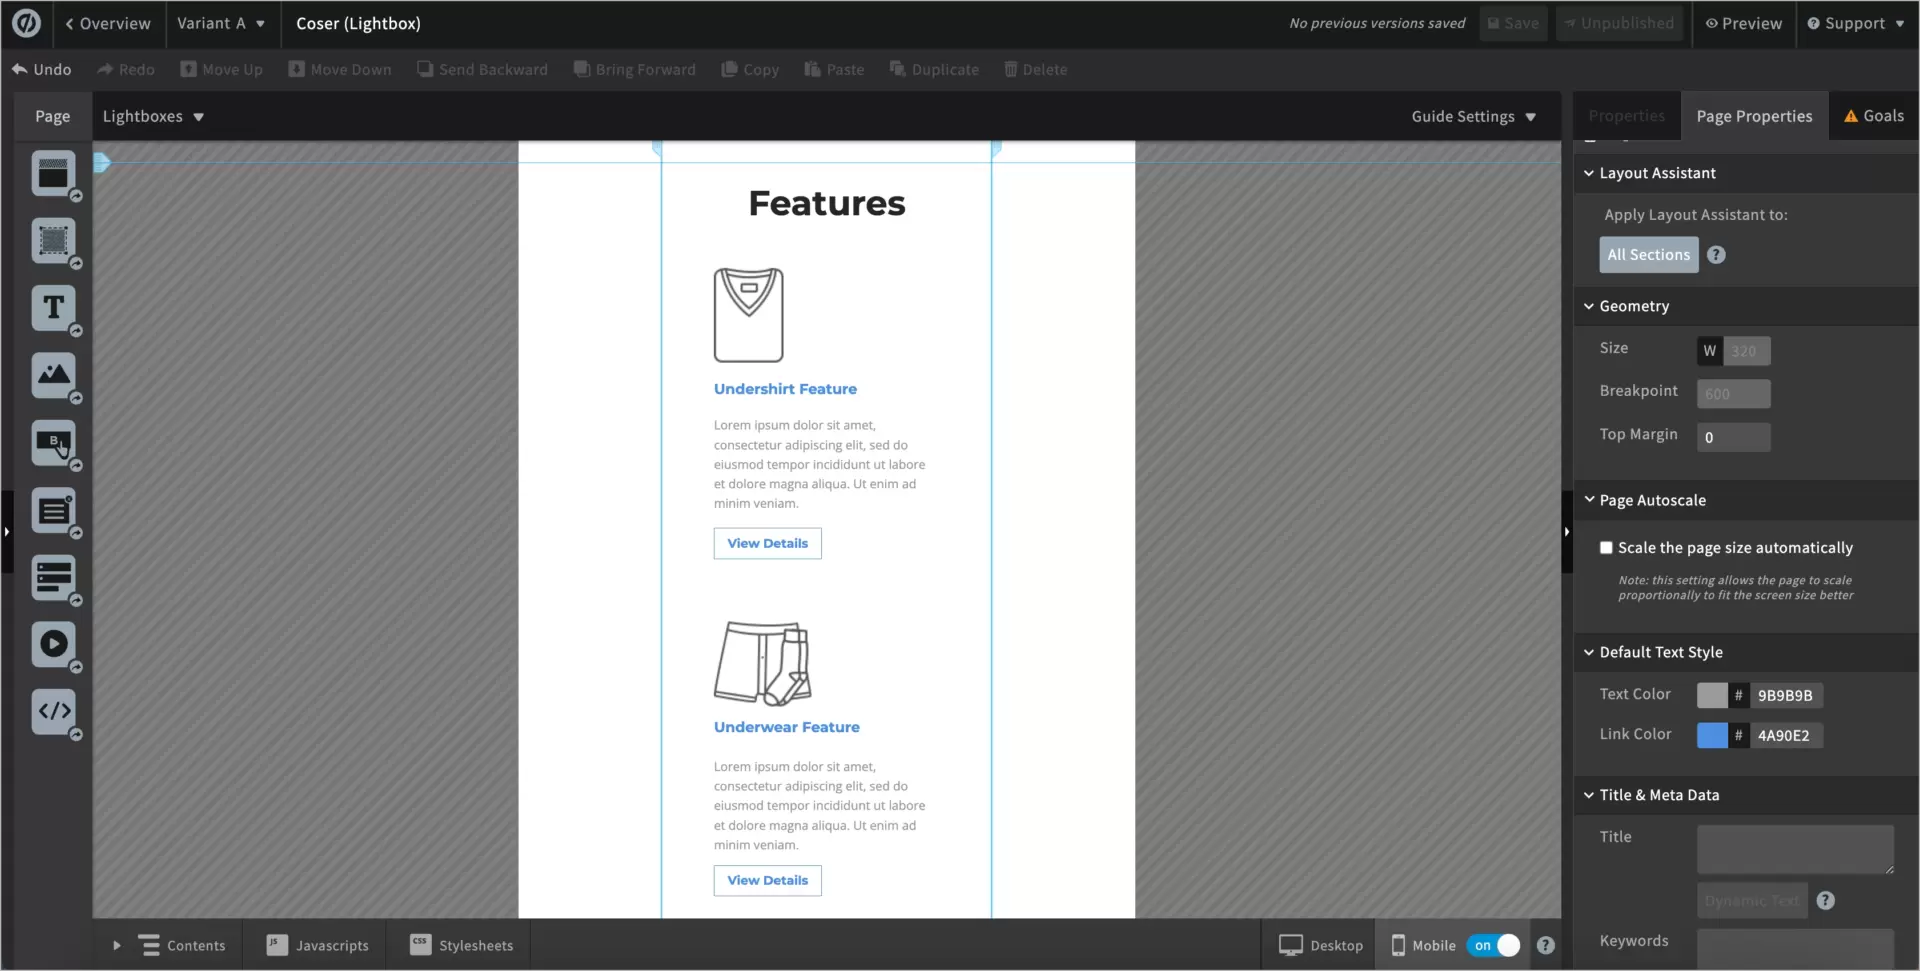Toggle the Unpublished status button
The width and height of the screenshot is (1920, 971).
[x=1618, y=23]
